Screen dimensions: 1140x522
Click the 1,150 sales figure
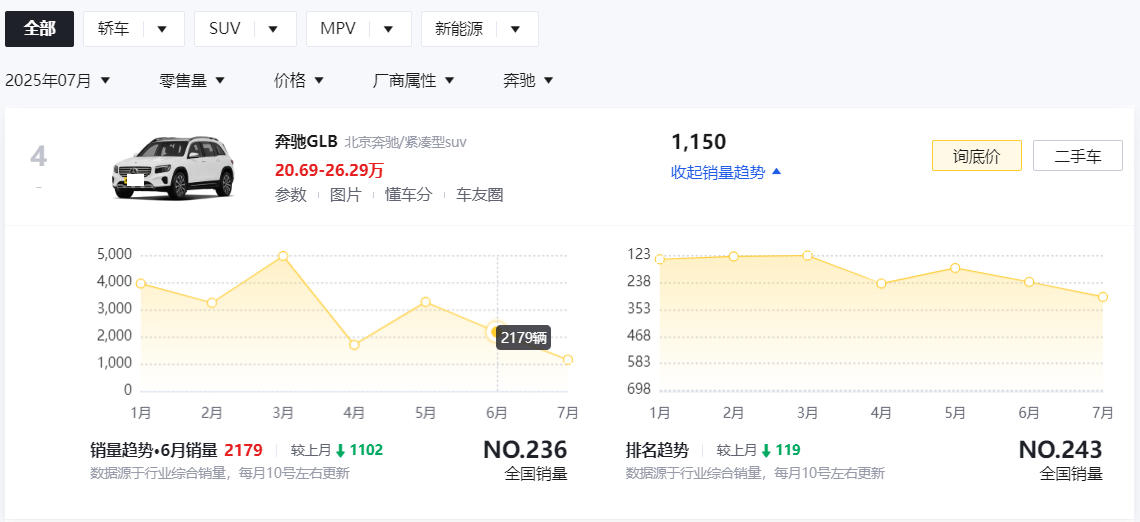pos(698,142)
